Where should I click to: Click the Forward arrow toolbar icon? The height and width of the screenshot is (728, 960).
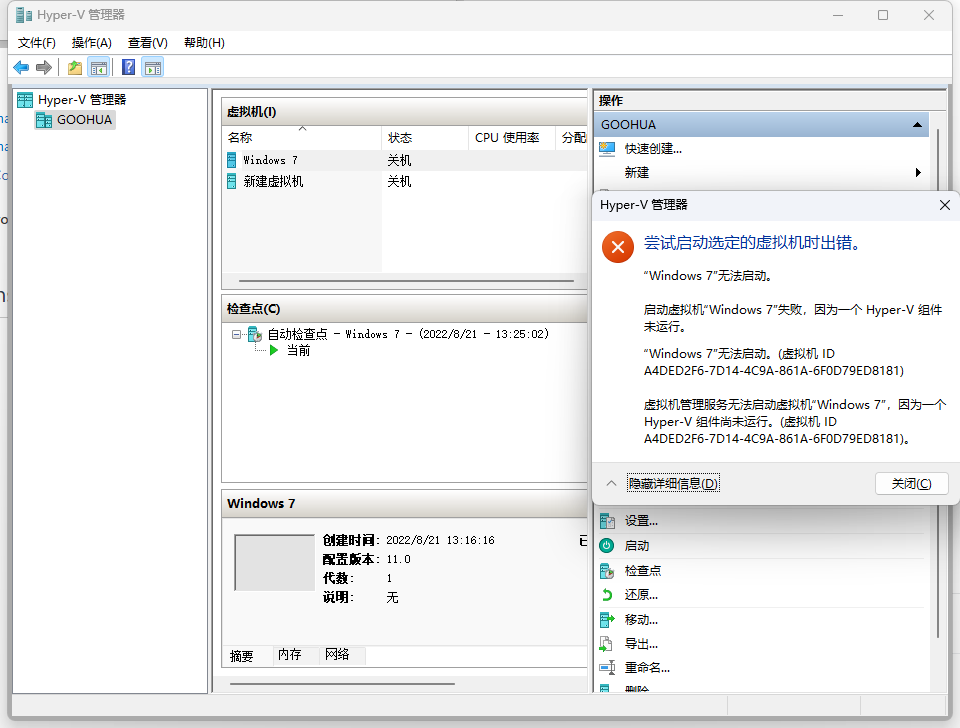[43, 67]
